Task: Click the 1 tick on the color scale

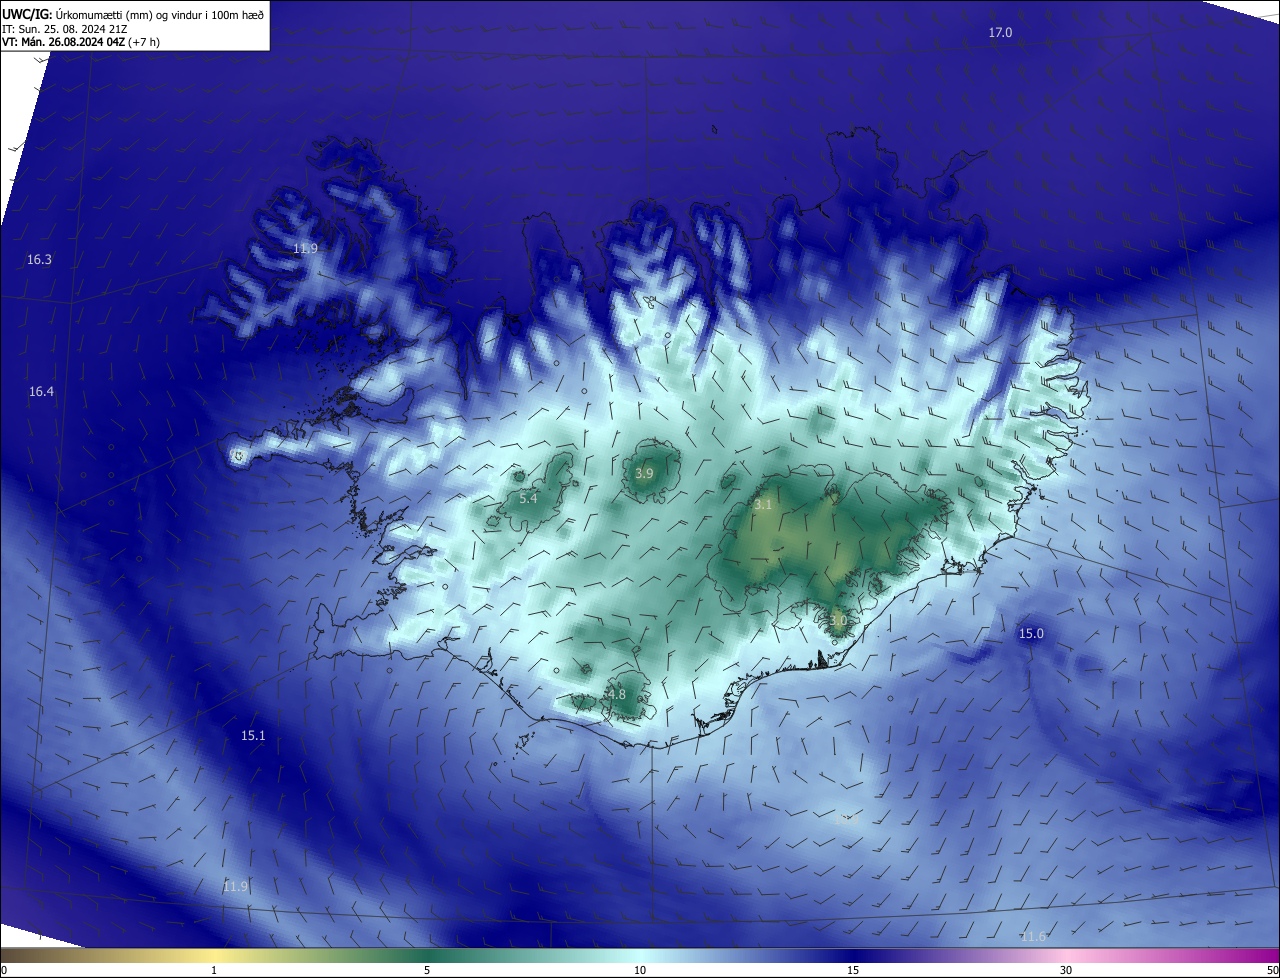Action: (x=214, y=971)
